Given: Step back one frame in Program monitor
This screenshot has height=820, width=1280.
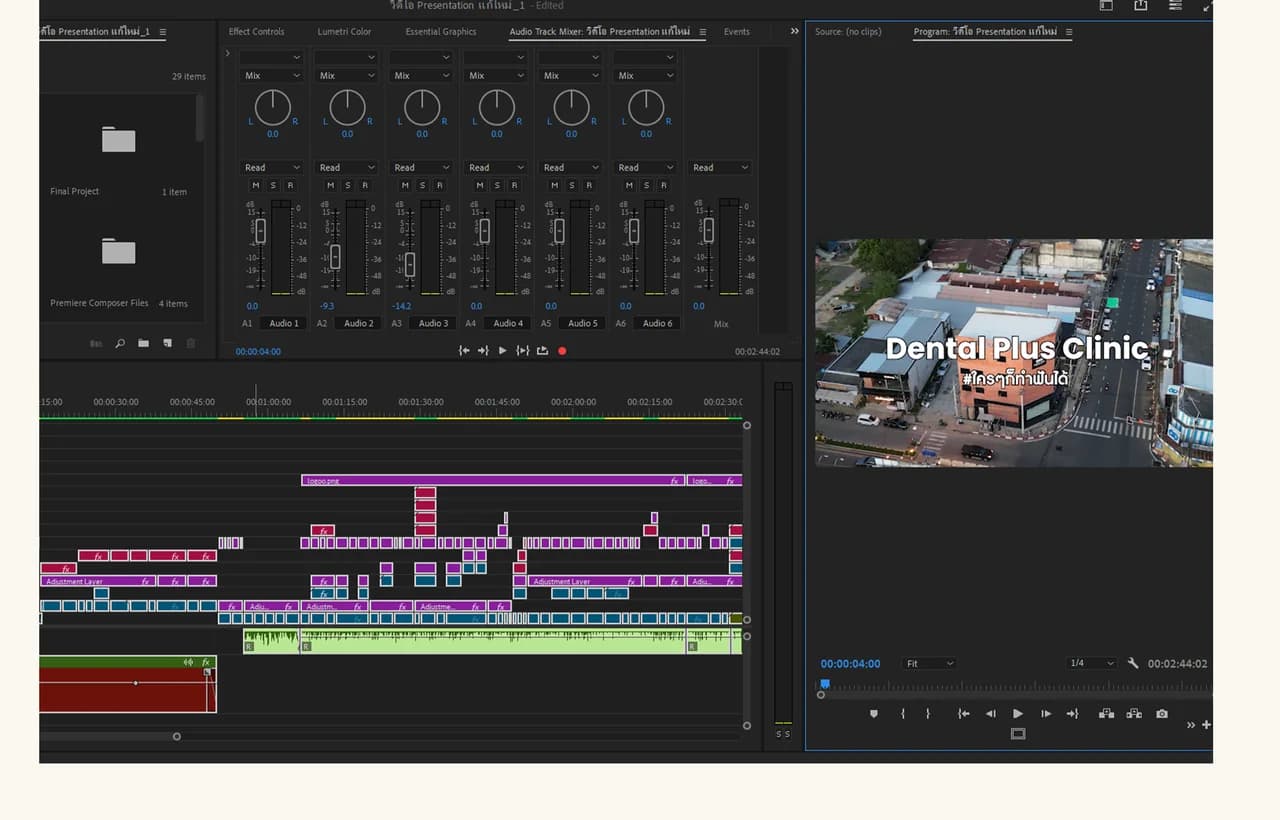Looking at the screenshot, I should pyautogui.click(x=991, y=714).
